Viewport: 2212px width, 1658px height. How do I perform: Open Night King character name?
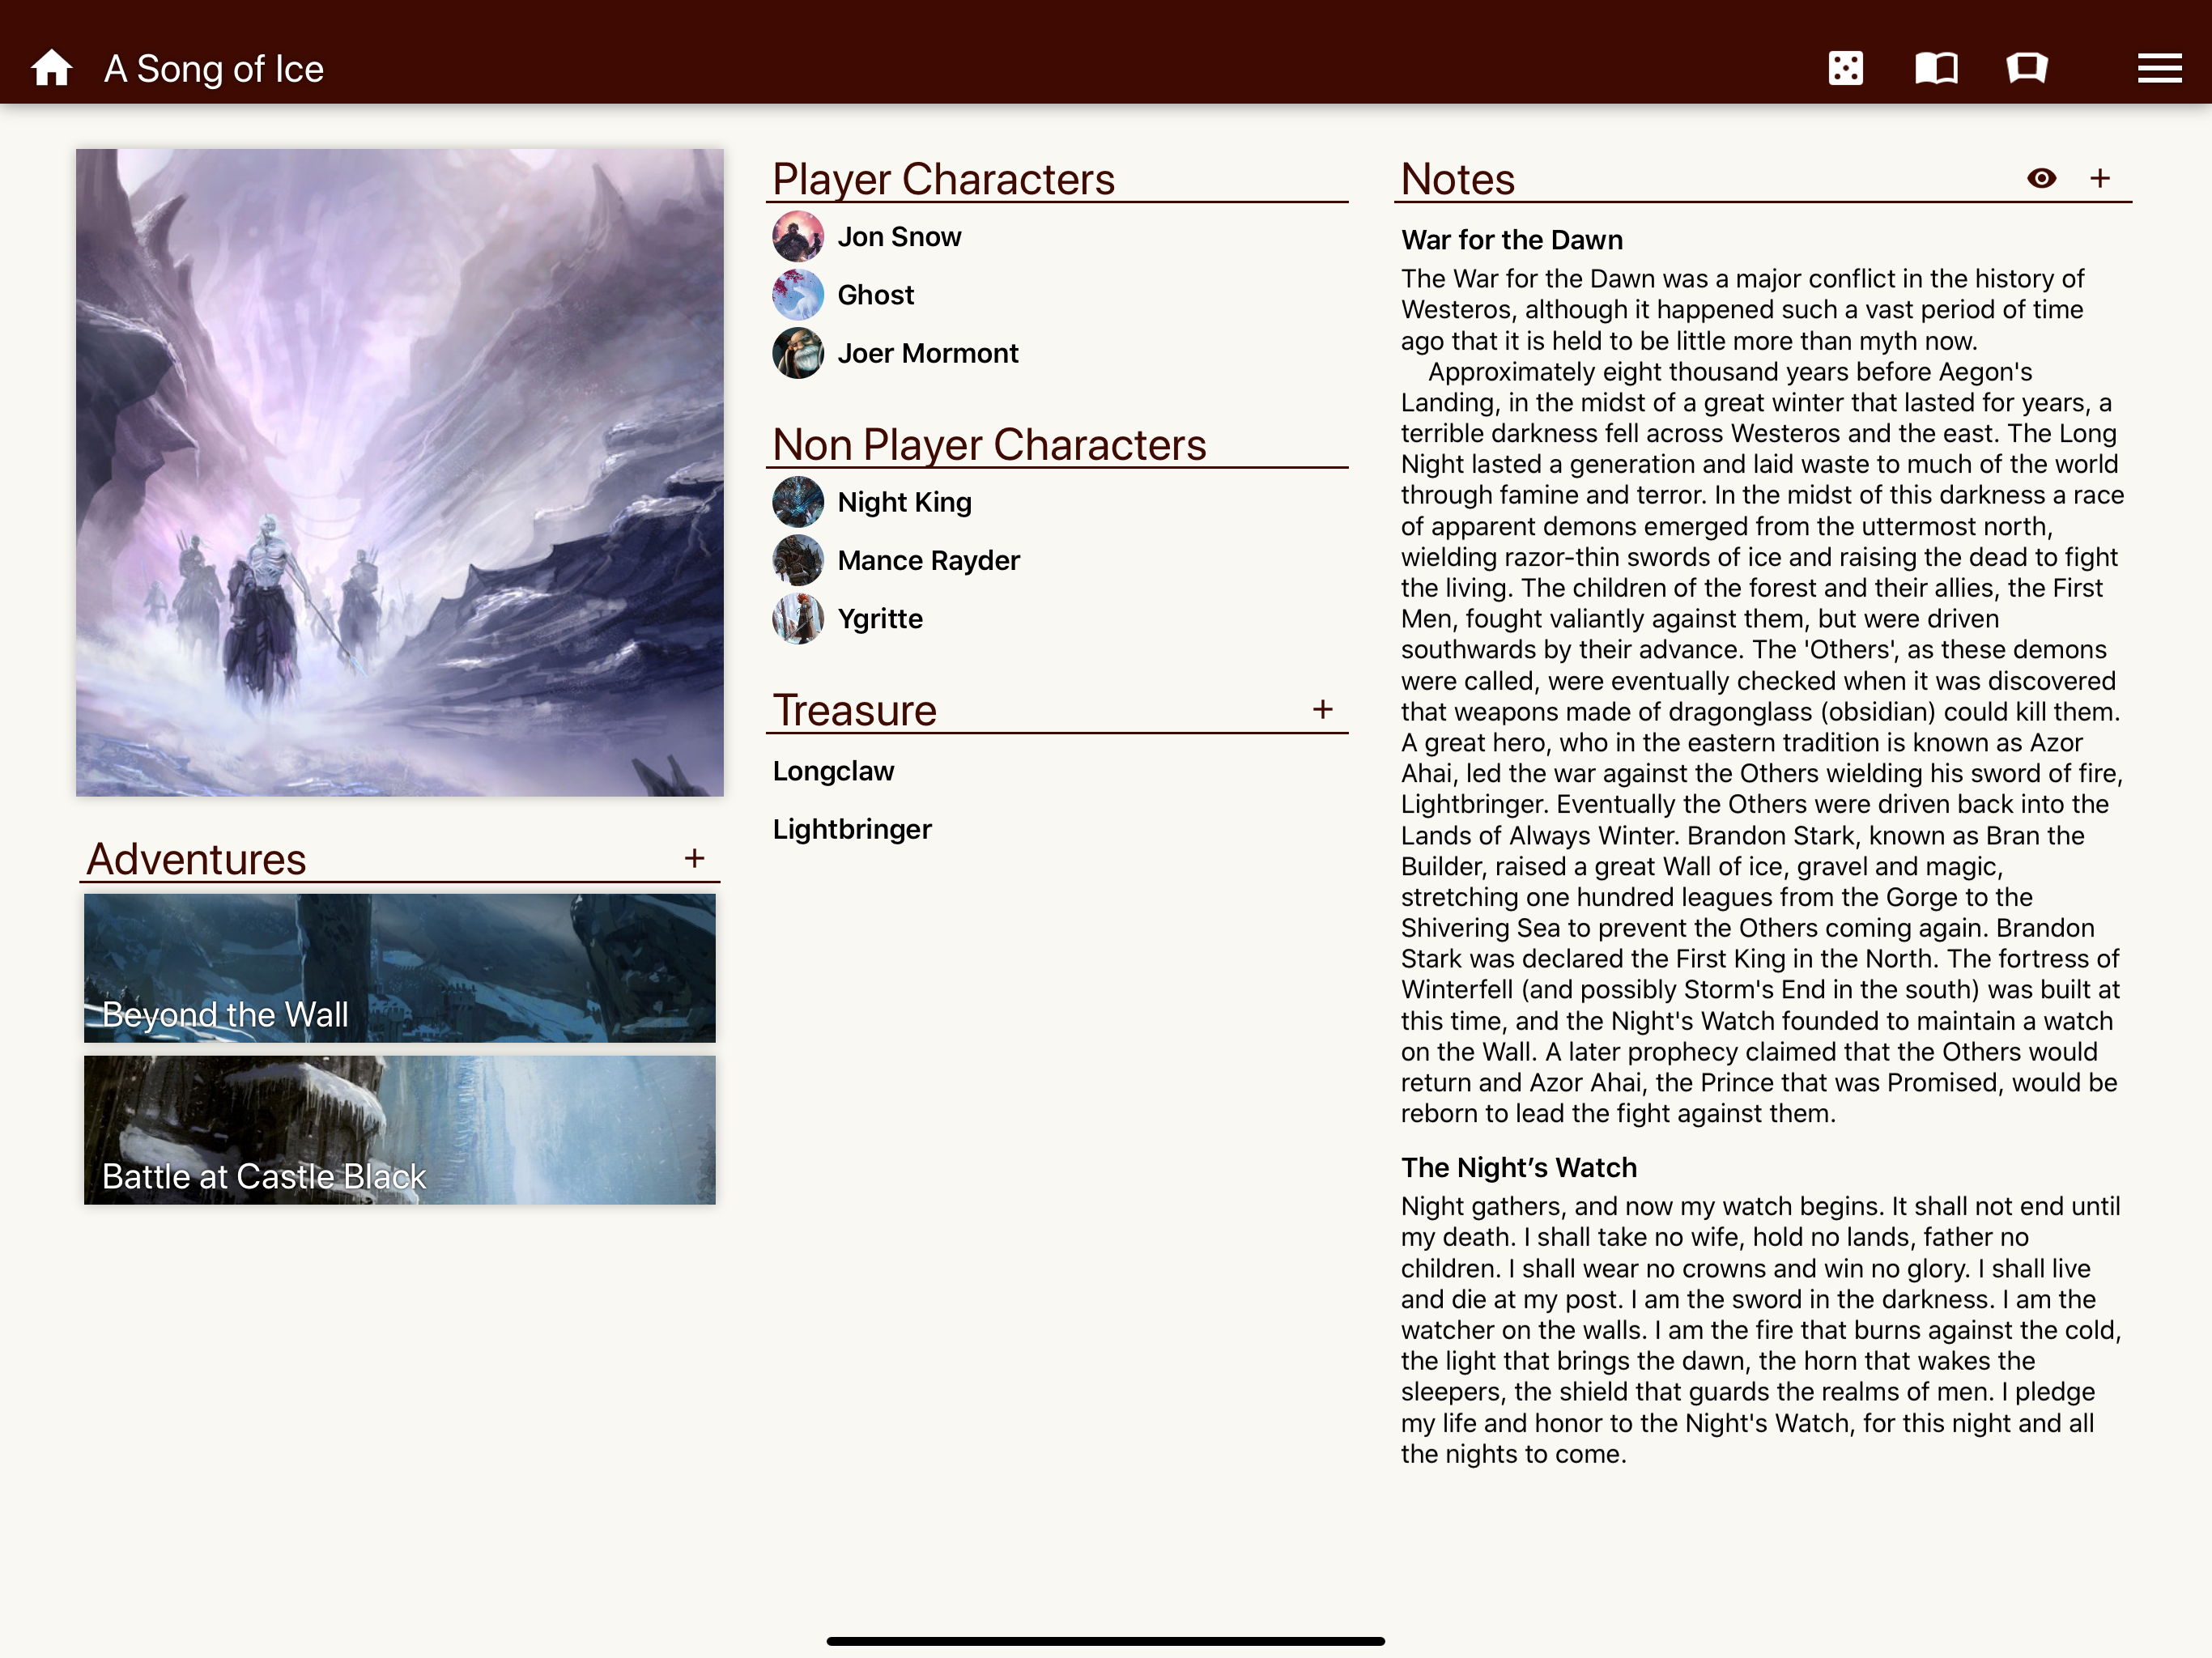(x=904, y=502)
